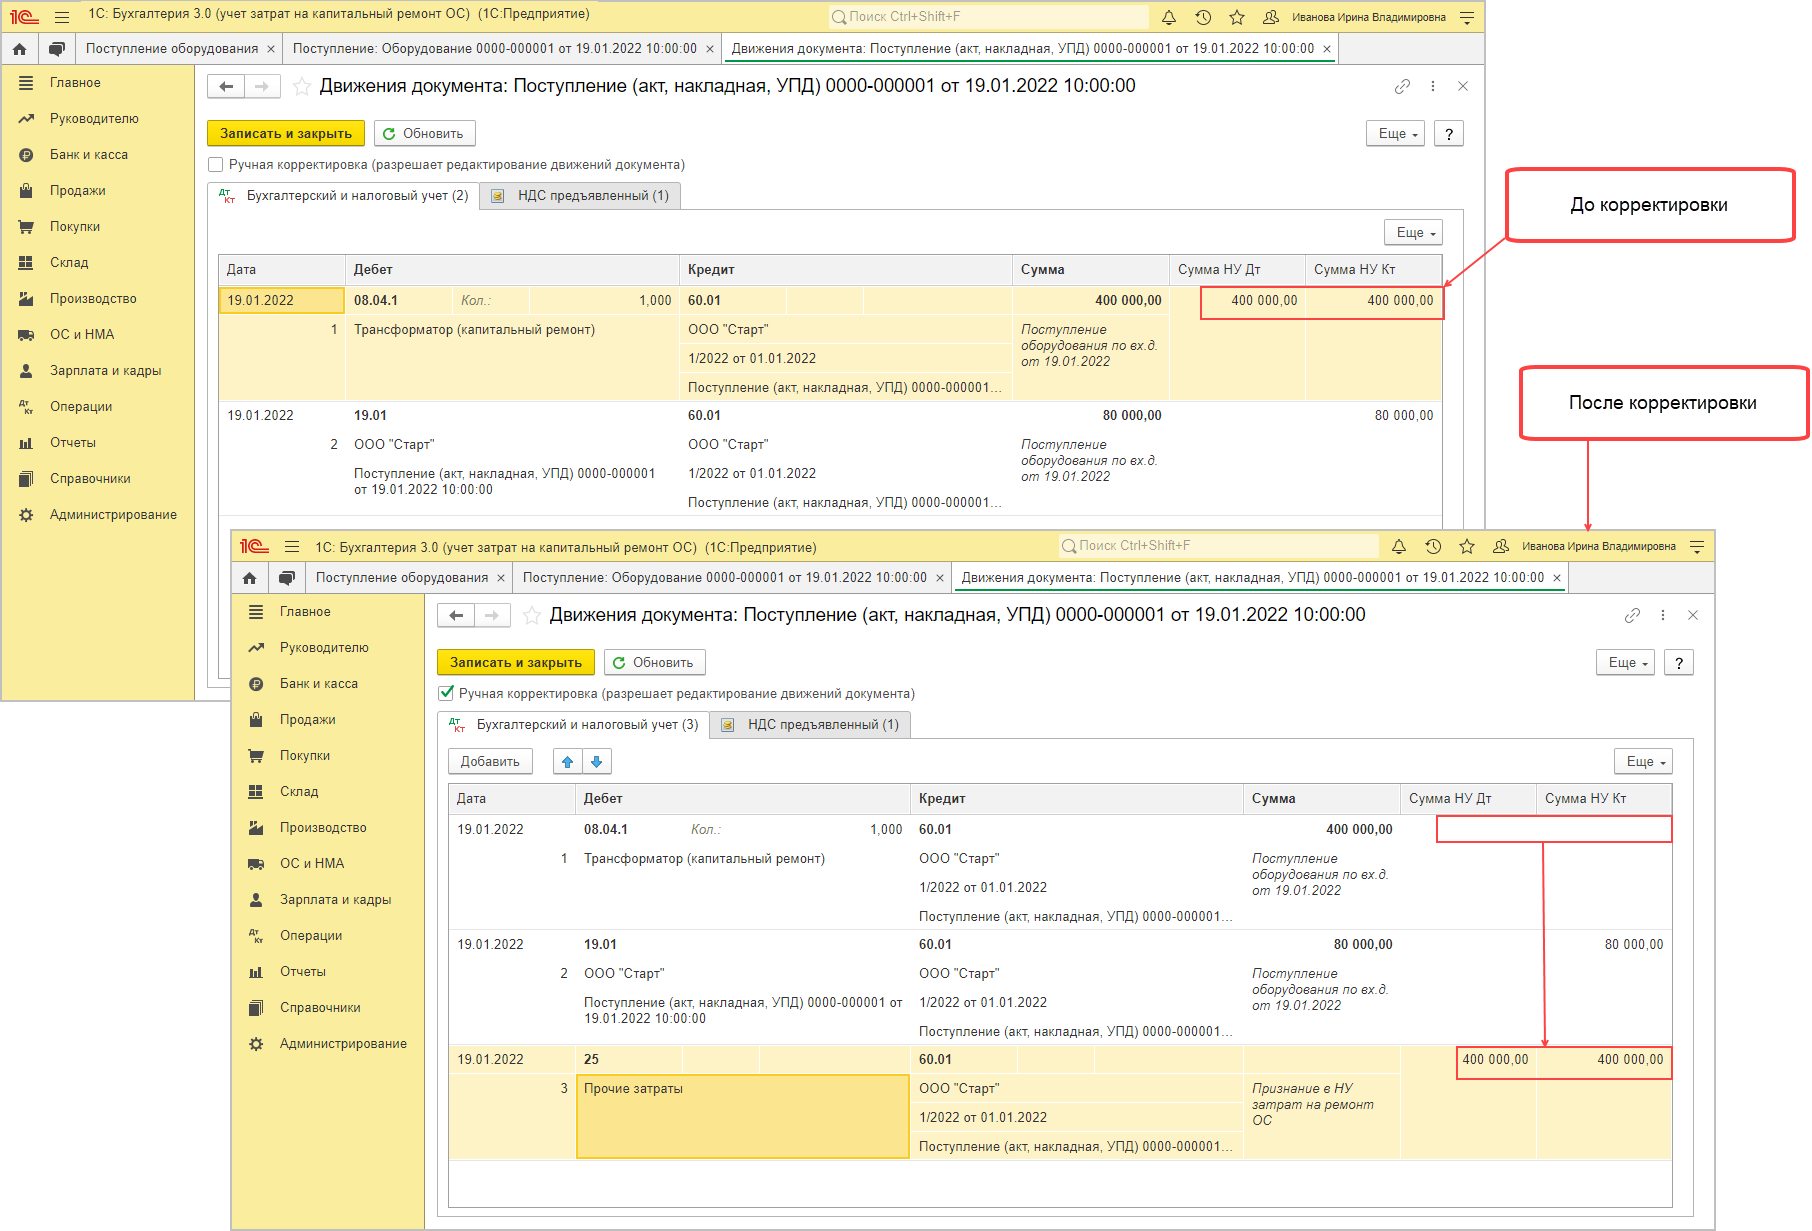The image size is (1812, 1231).
Task: Open help question mark button in front window
Action: (x=1679, y=663)
